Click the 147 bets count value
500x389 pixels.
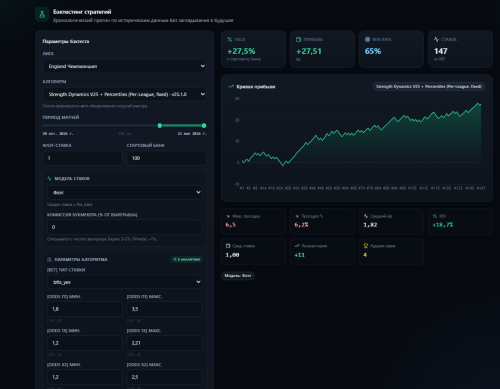[x=441, y=51]
